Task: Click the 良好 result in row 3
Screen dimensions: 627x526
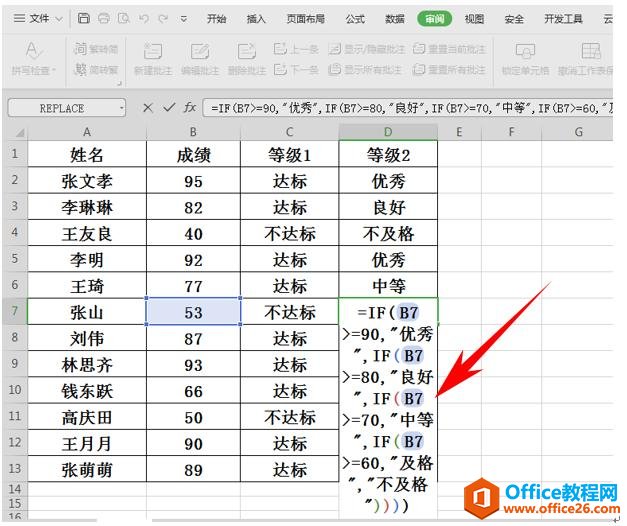Action: [x=388, y=207]
